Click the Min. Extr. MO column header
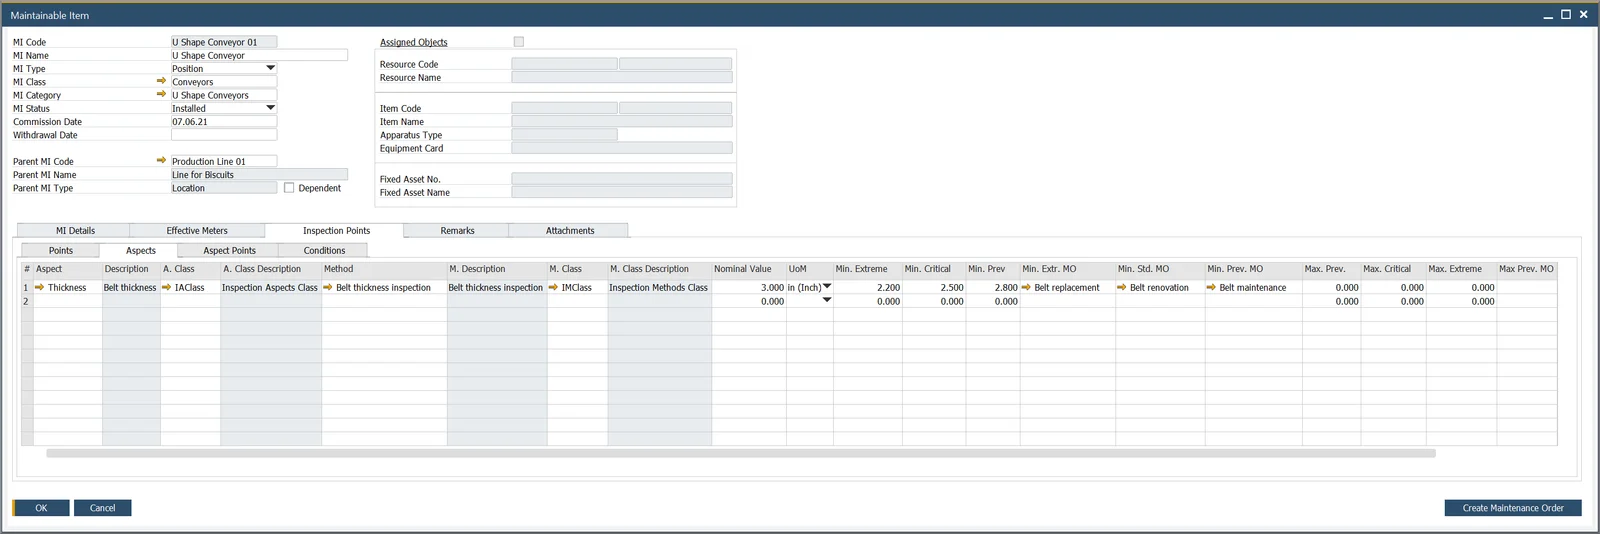The width and height of the screenshot is (1600, 534). coord(1068,269)
